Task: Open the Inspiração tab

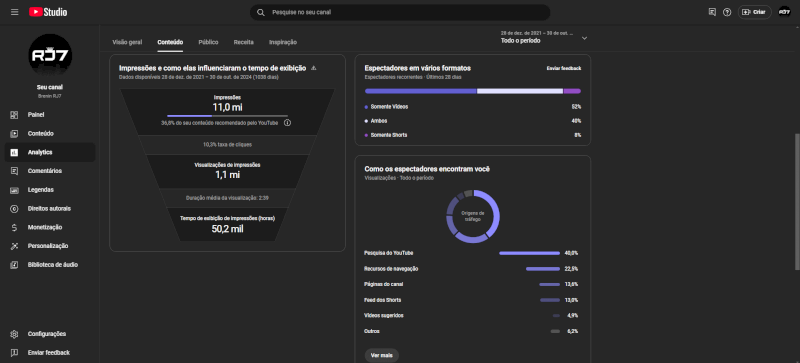Action: [x=283, y=42]
